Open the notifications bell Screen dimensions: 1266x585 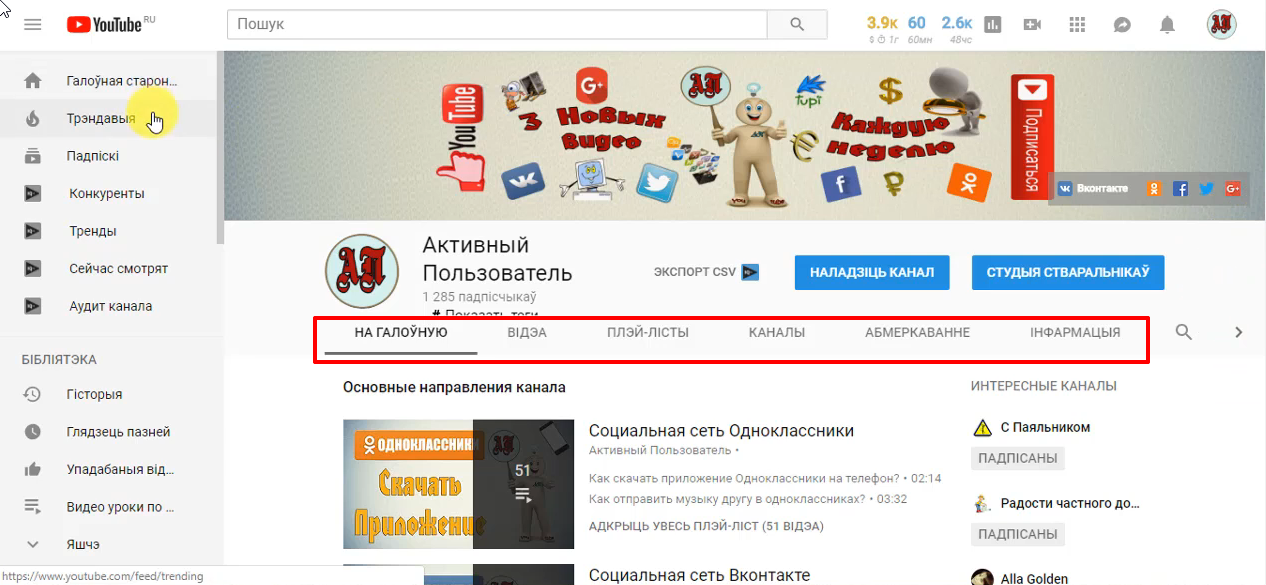coord(1167,25)
